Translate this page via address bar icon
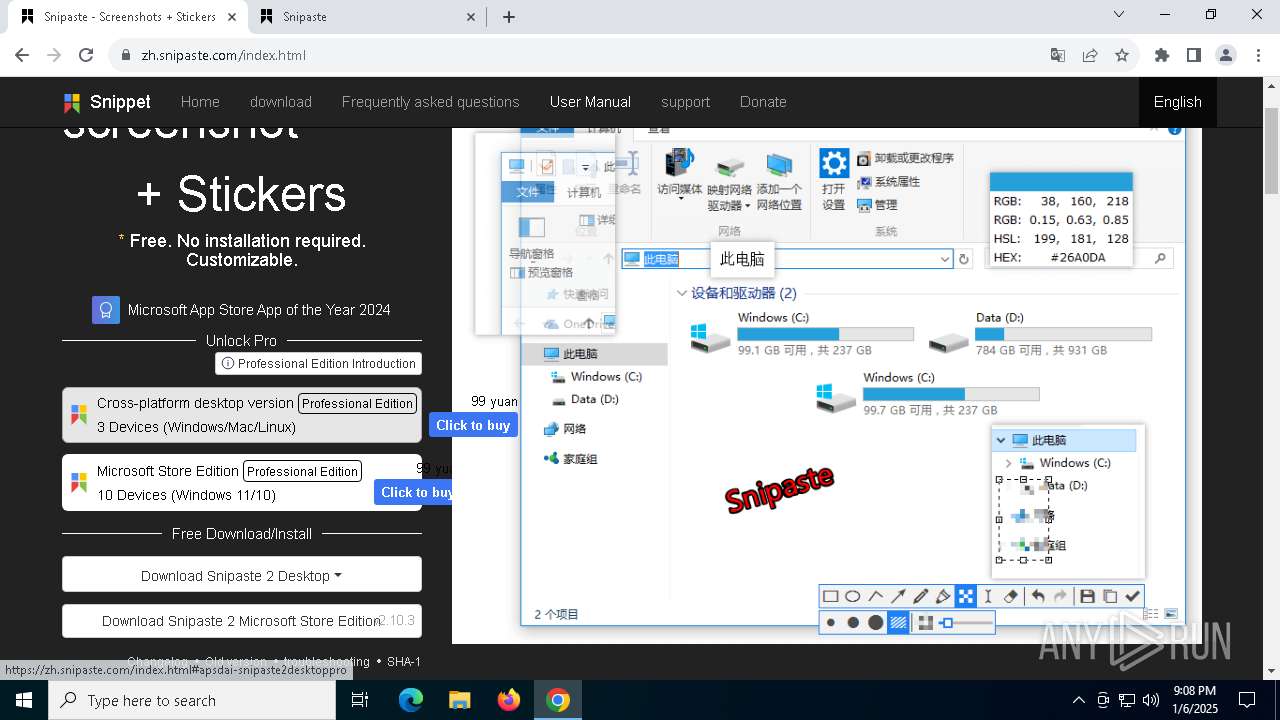 (x=1058, y=55)
